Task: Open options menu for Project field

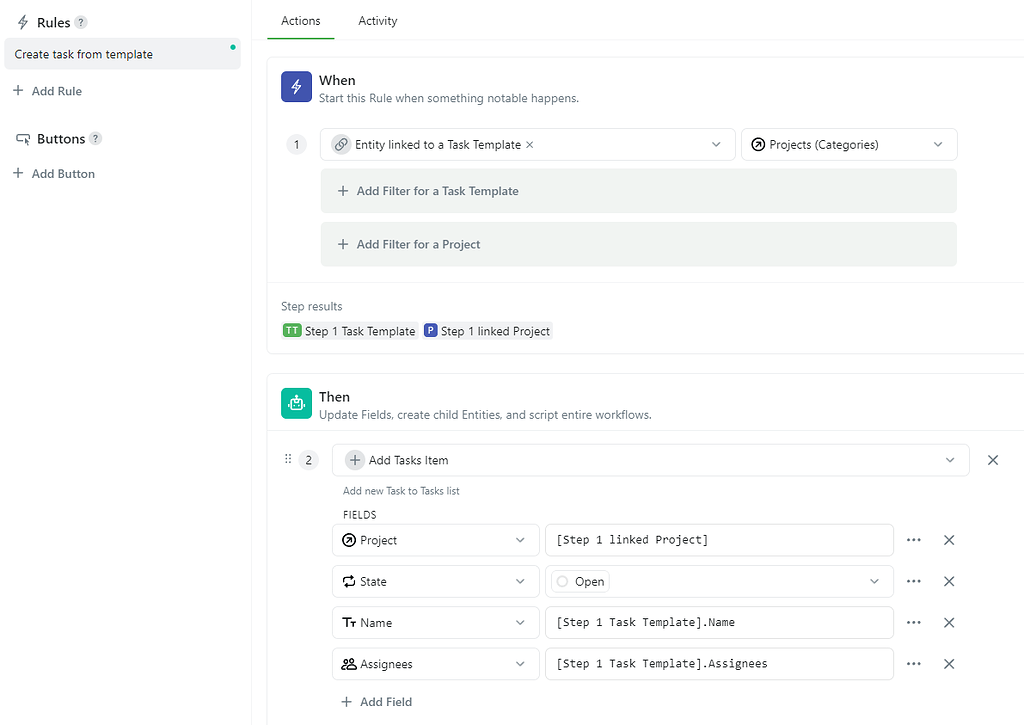Action: [x=913, y=540]
